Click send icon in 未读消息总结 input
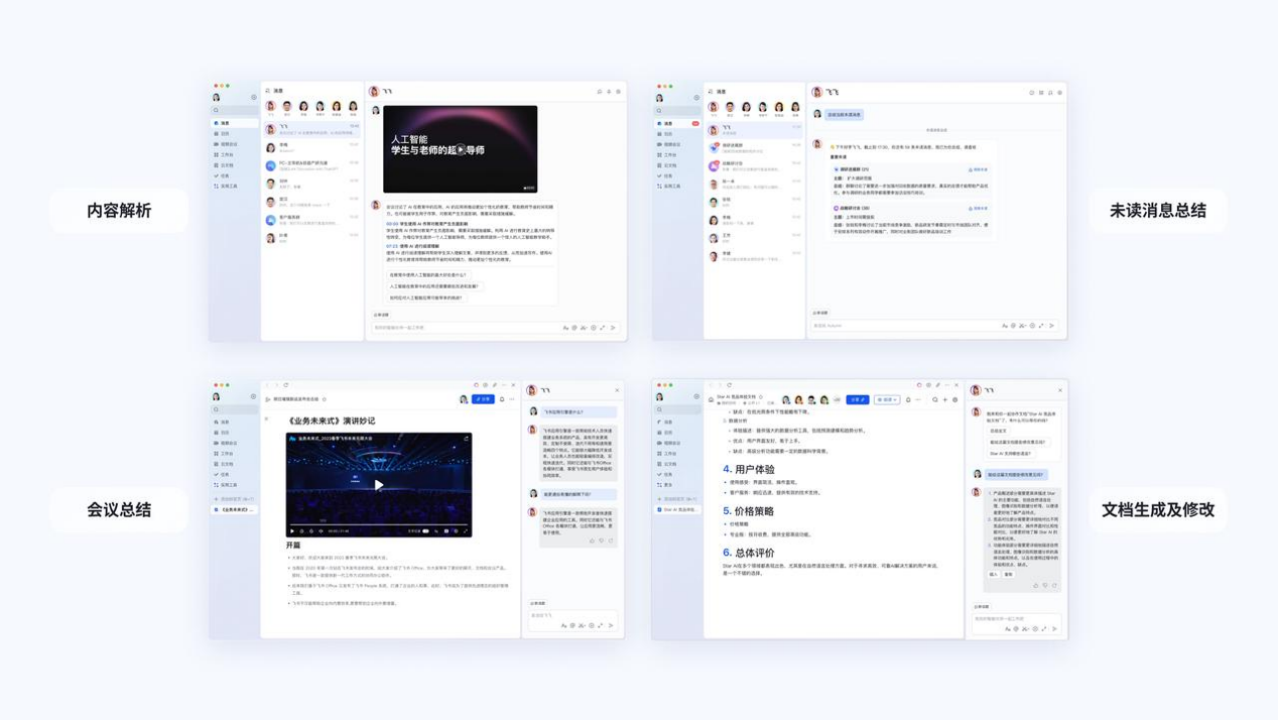The height and width of the screenshot is (720, 1278). [1051, 326]
